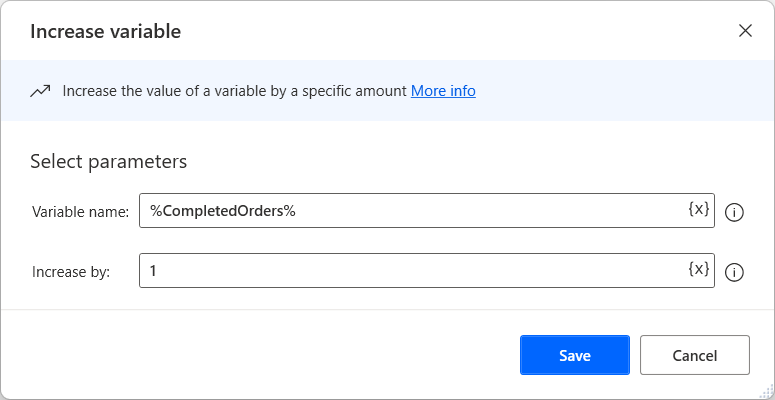Image resolution: width=775 pixels, height=400 pixels.
Task: Click info icon beside Increase by field
Action: pos(734,272)
